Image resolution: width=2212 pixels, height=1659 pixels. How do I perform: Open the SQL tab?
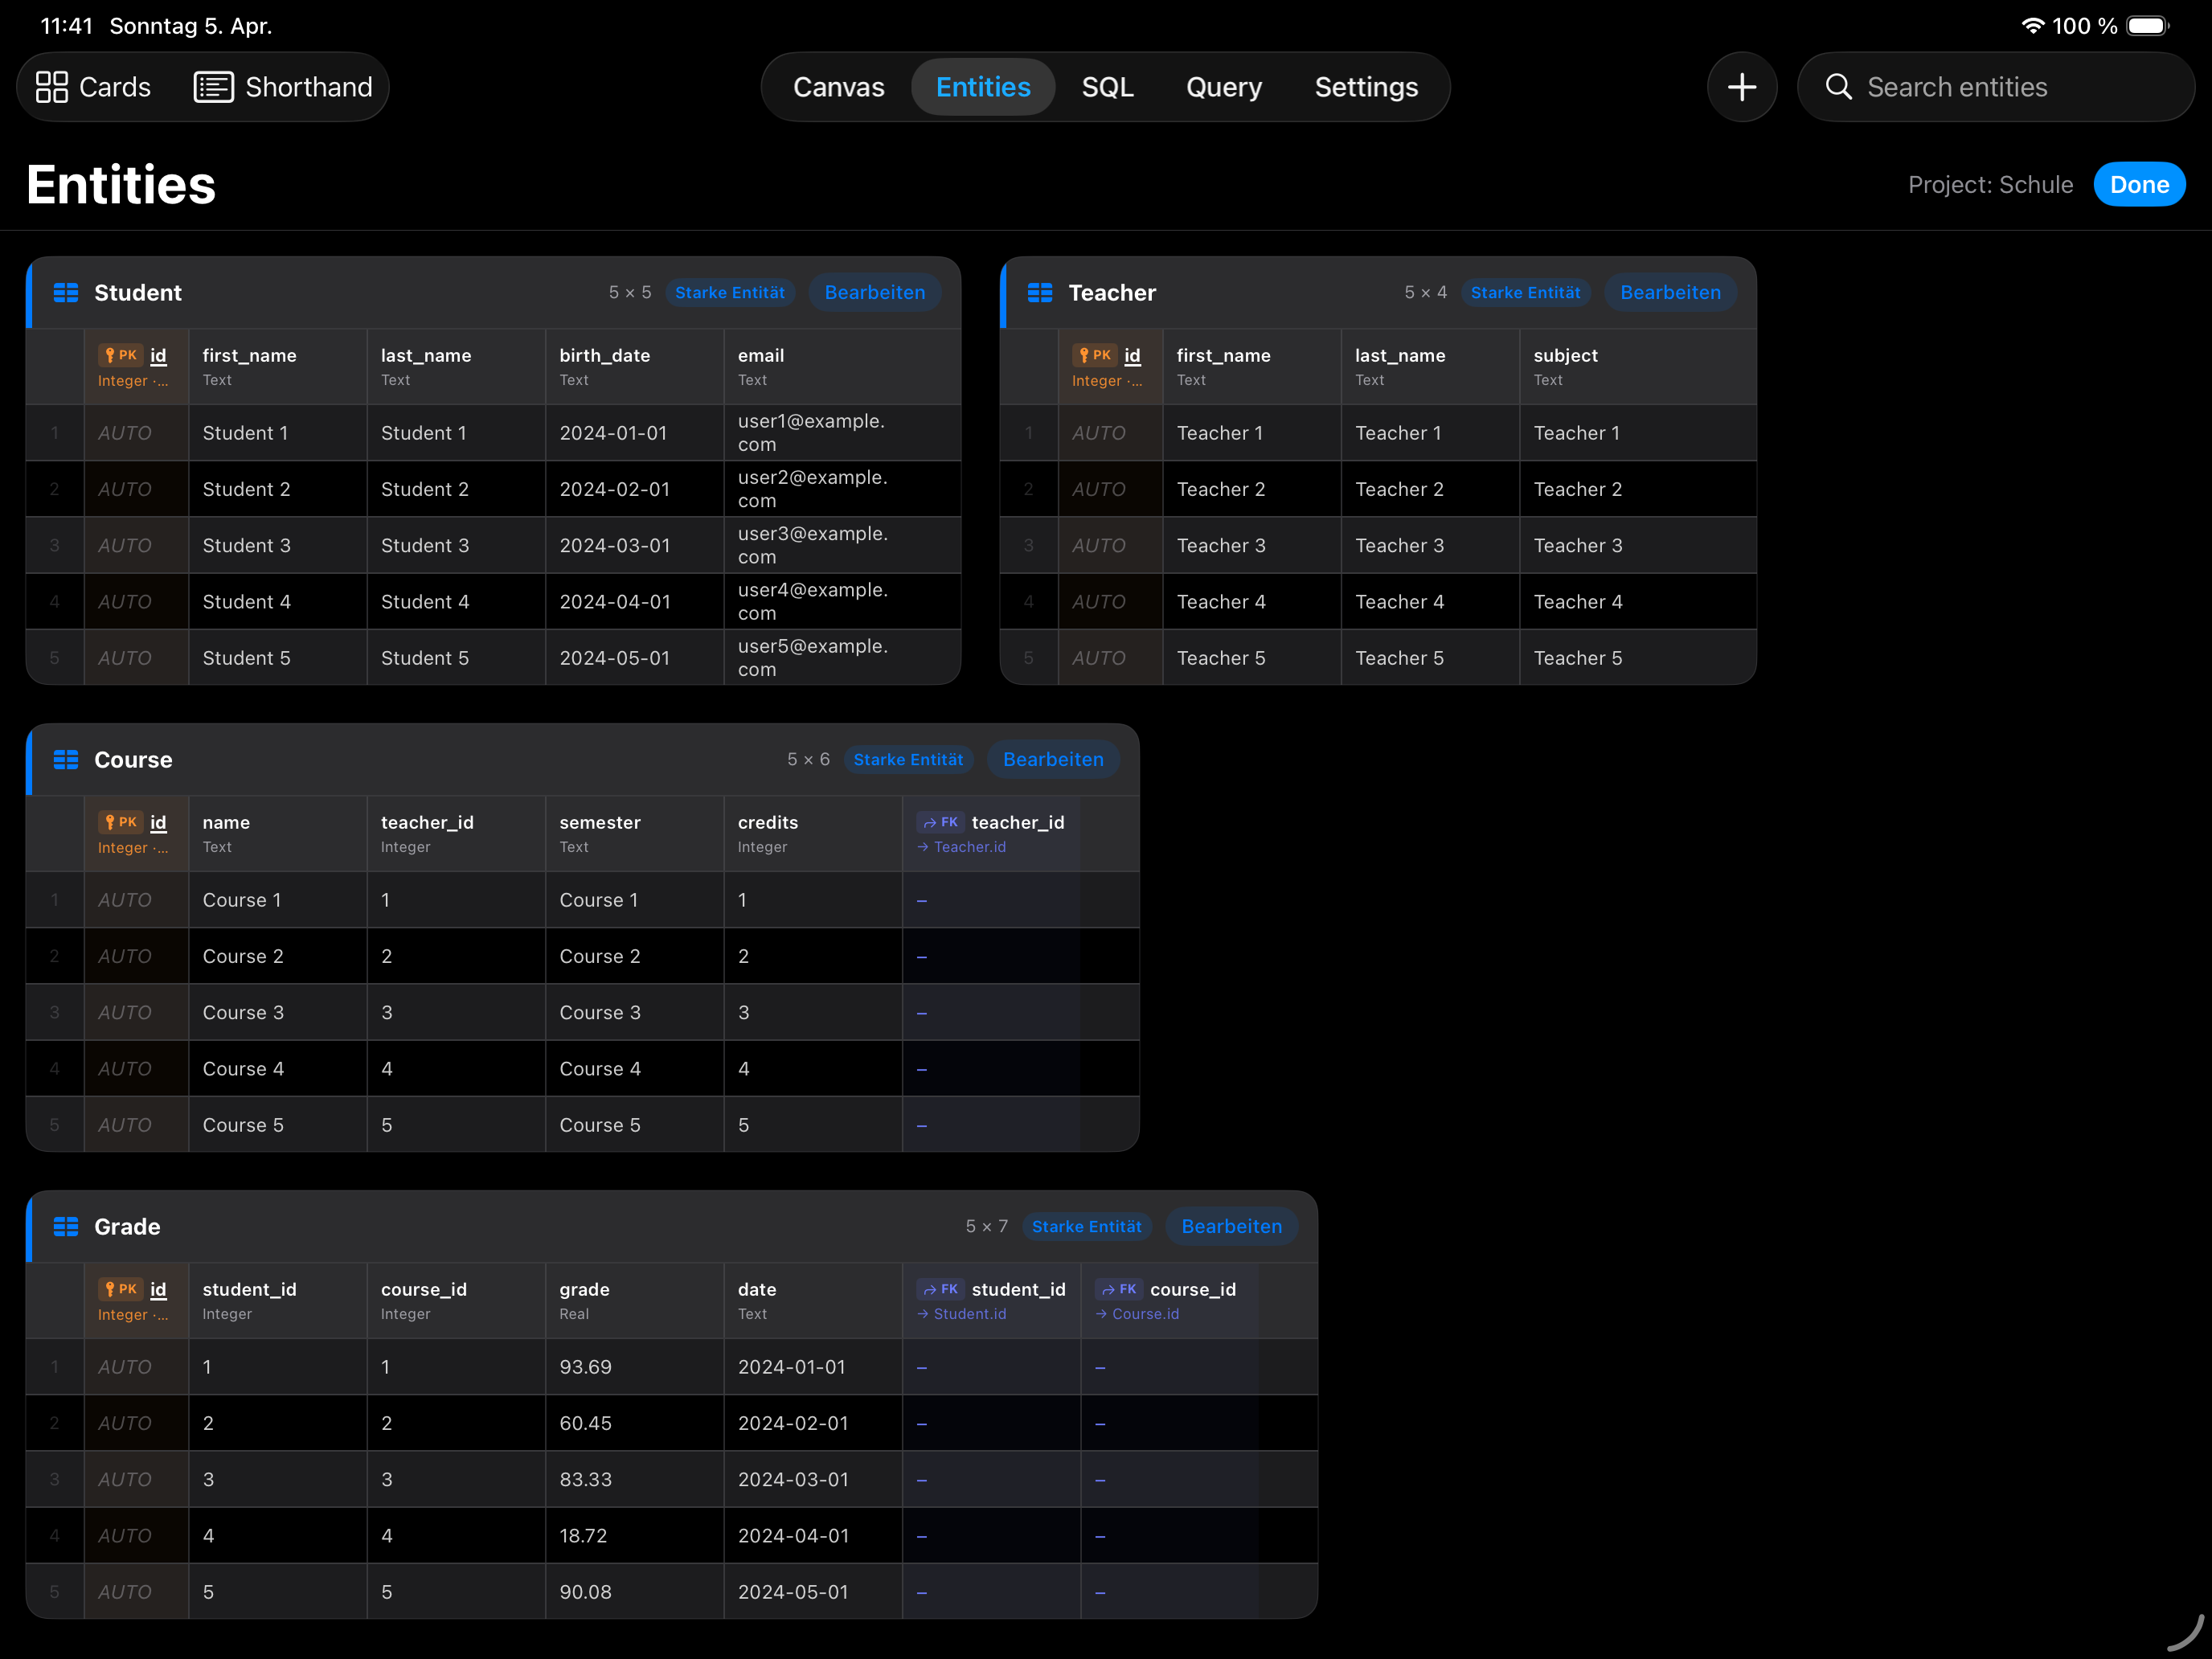[1107, 87]
